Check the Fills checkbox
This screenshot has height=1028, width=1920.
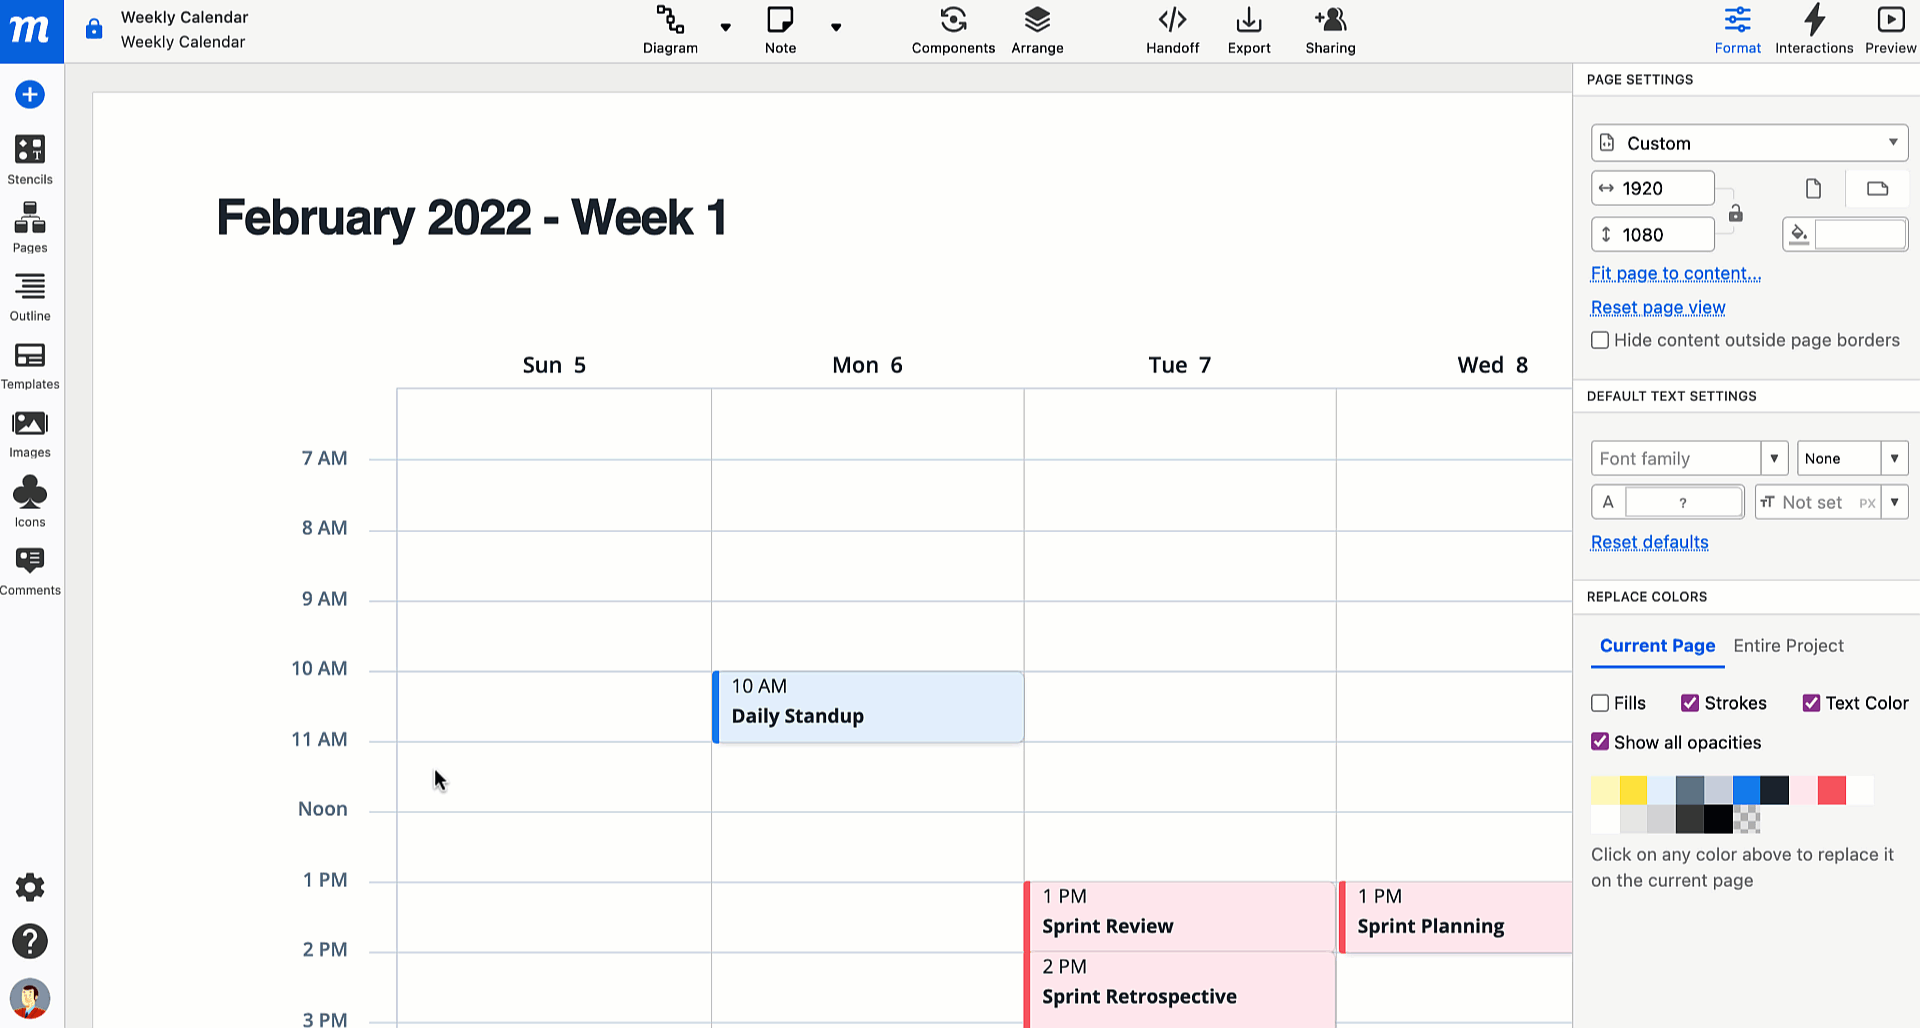point(1600,703)
